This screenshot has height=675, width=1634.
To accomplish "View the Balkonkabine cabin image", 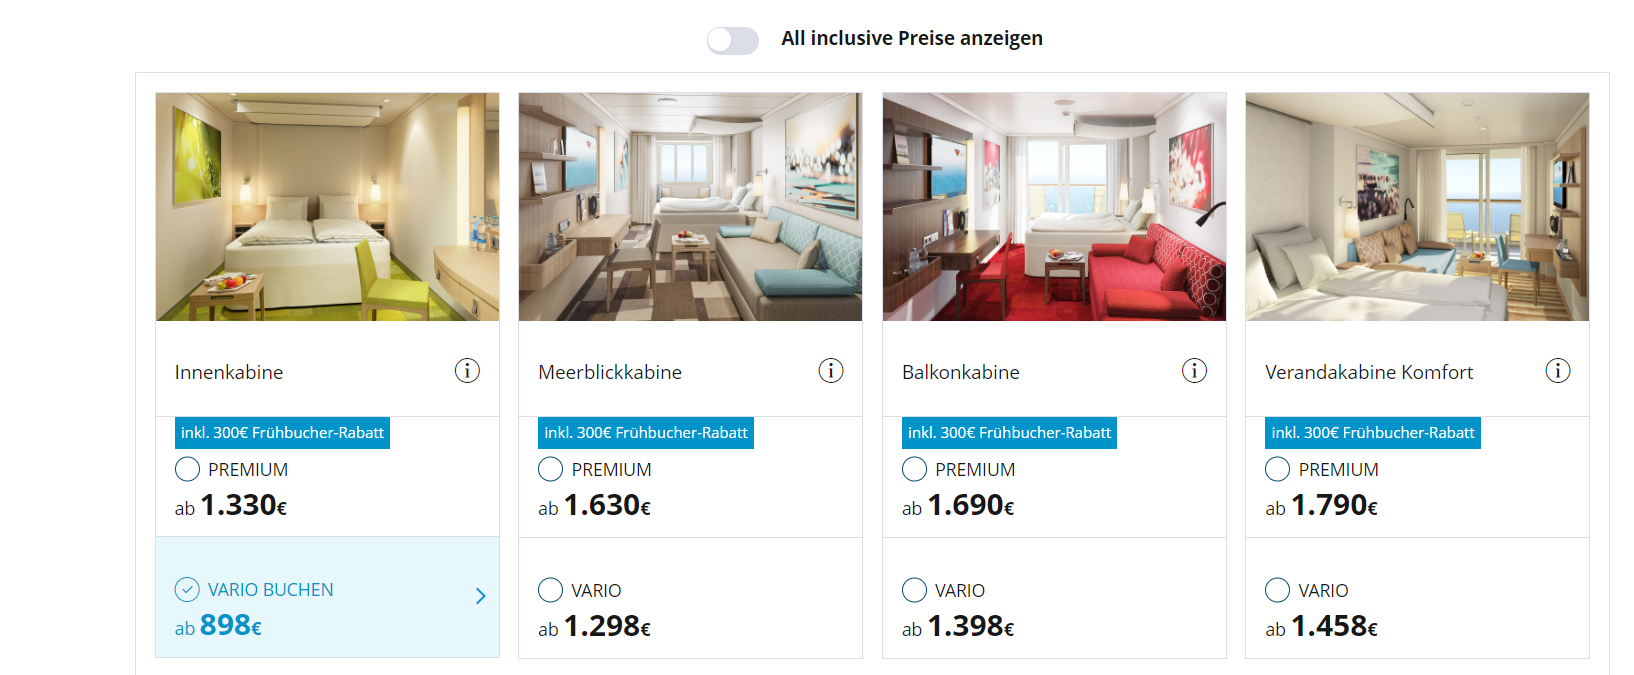I will tap(1054, 207).
